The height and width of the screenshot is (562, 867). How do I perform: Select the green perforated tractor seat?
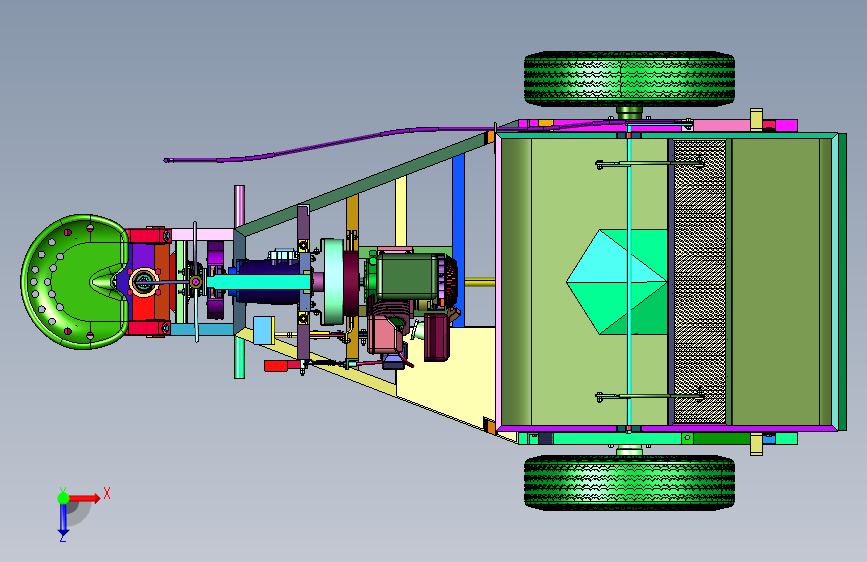coord(75,282)
